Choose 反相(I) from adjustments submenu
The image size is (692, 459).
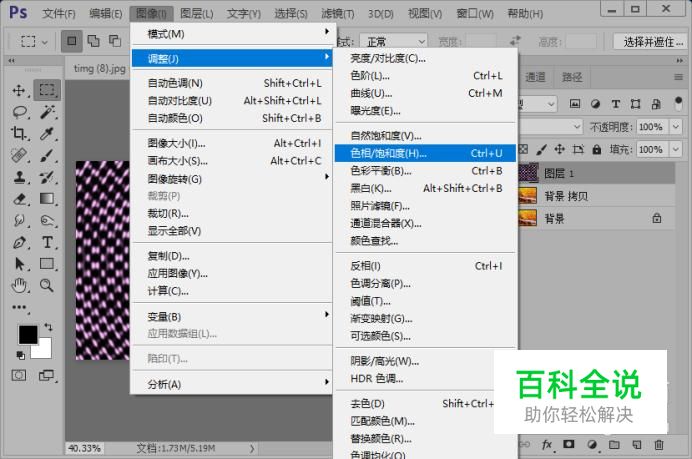click(x=425, y=266)
